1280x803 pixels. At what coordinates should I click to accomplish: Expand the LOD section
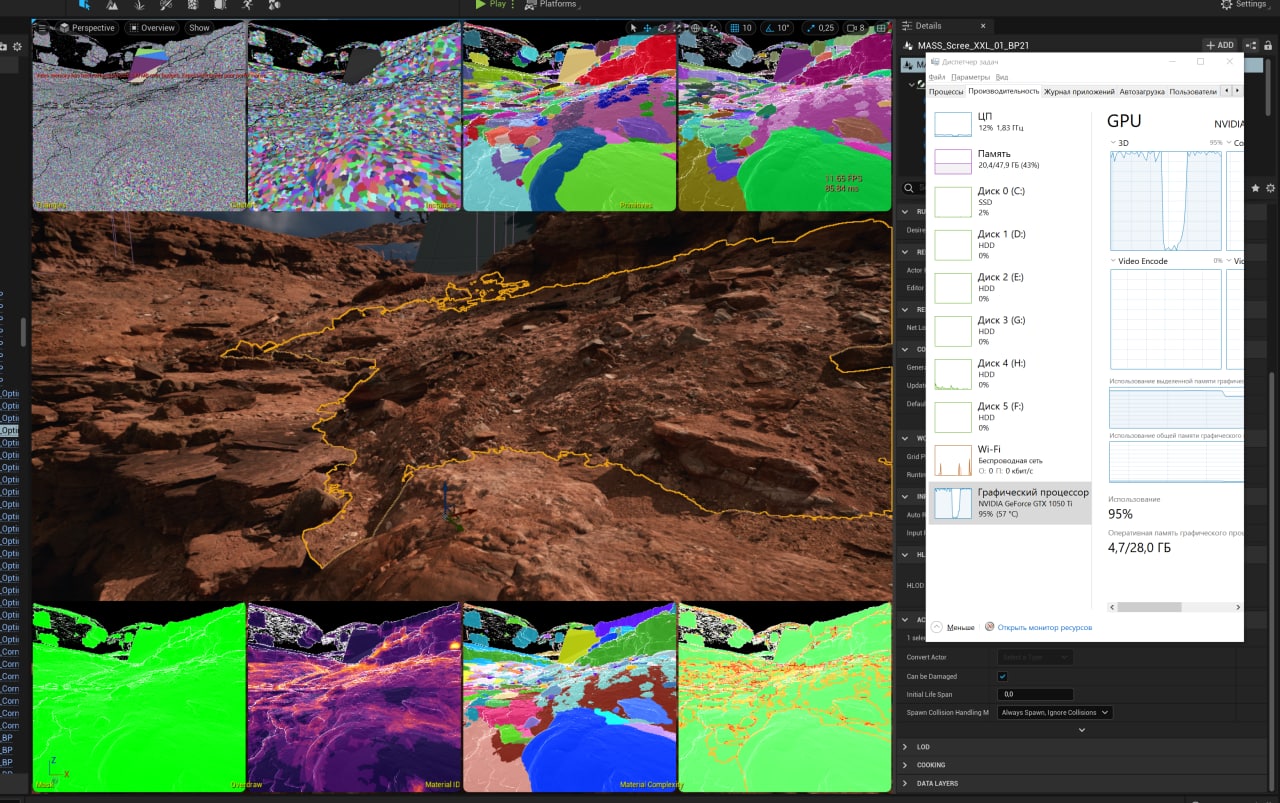tap(905, 747)
